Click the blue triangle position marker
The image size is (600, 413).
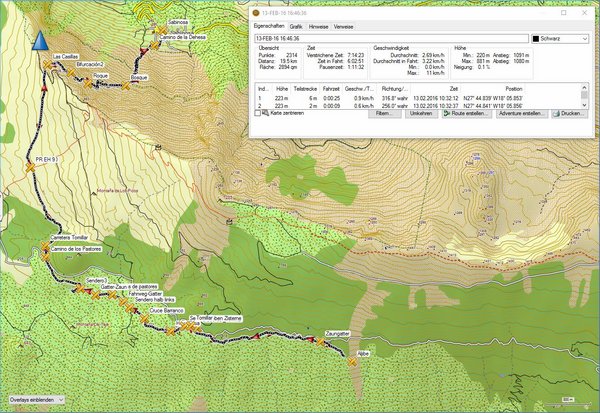(x=41, y=41)
